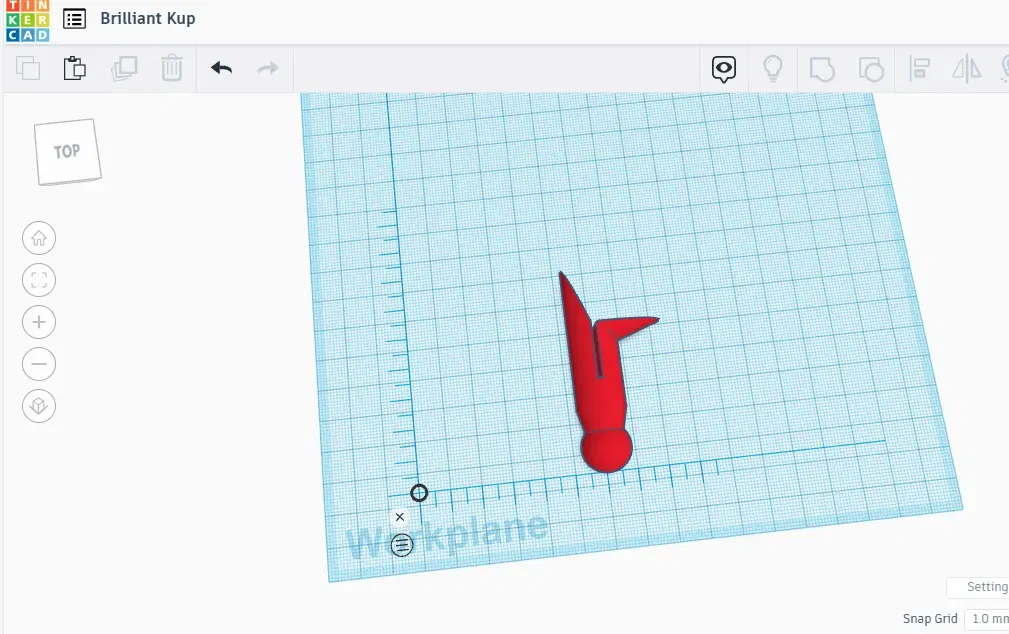Toggle the notes visibility eye icon
1009x634 pixels.
[724, 69]
